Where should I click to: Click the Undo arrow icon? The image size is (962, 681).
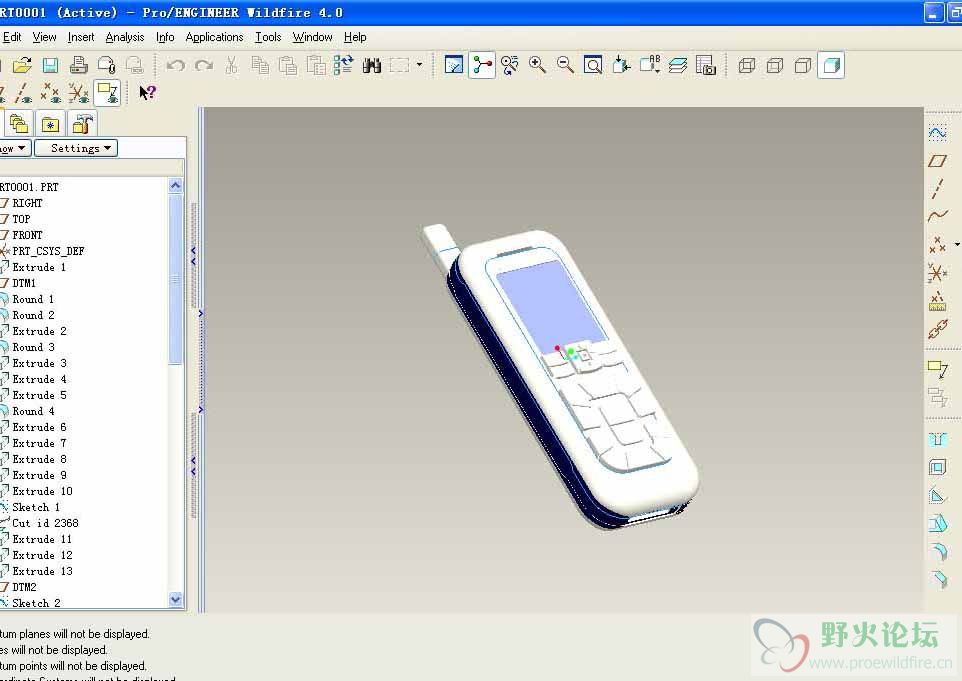click(x=175, y=65)
